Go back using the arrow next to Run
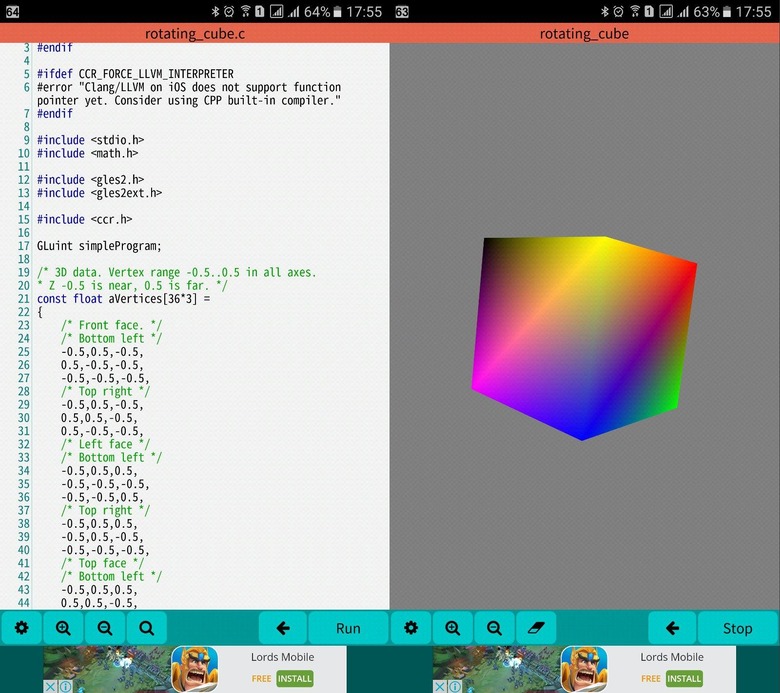Viewport: 780px width, 693px height. tap(283, 628)
